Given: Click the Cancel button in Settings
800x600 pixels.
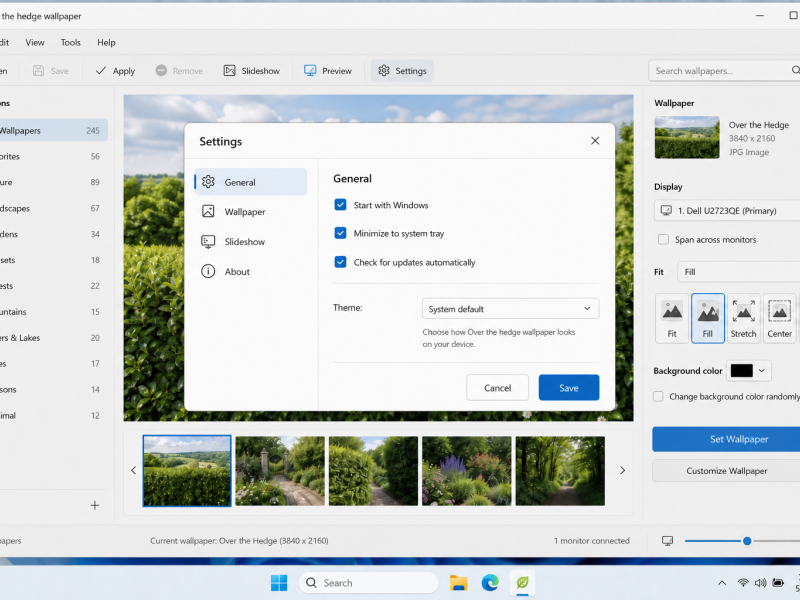Looking at the screenshot, I should click(497, 388).
